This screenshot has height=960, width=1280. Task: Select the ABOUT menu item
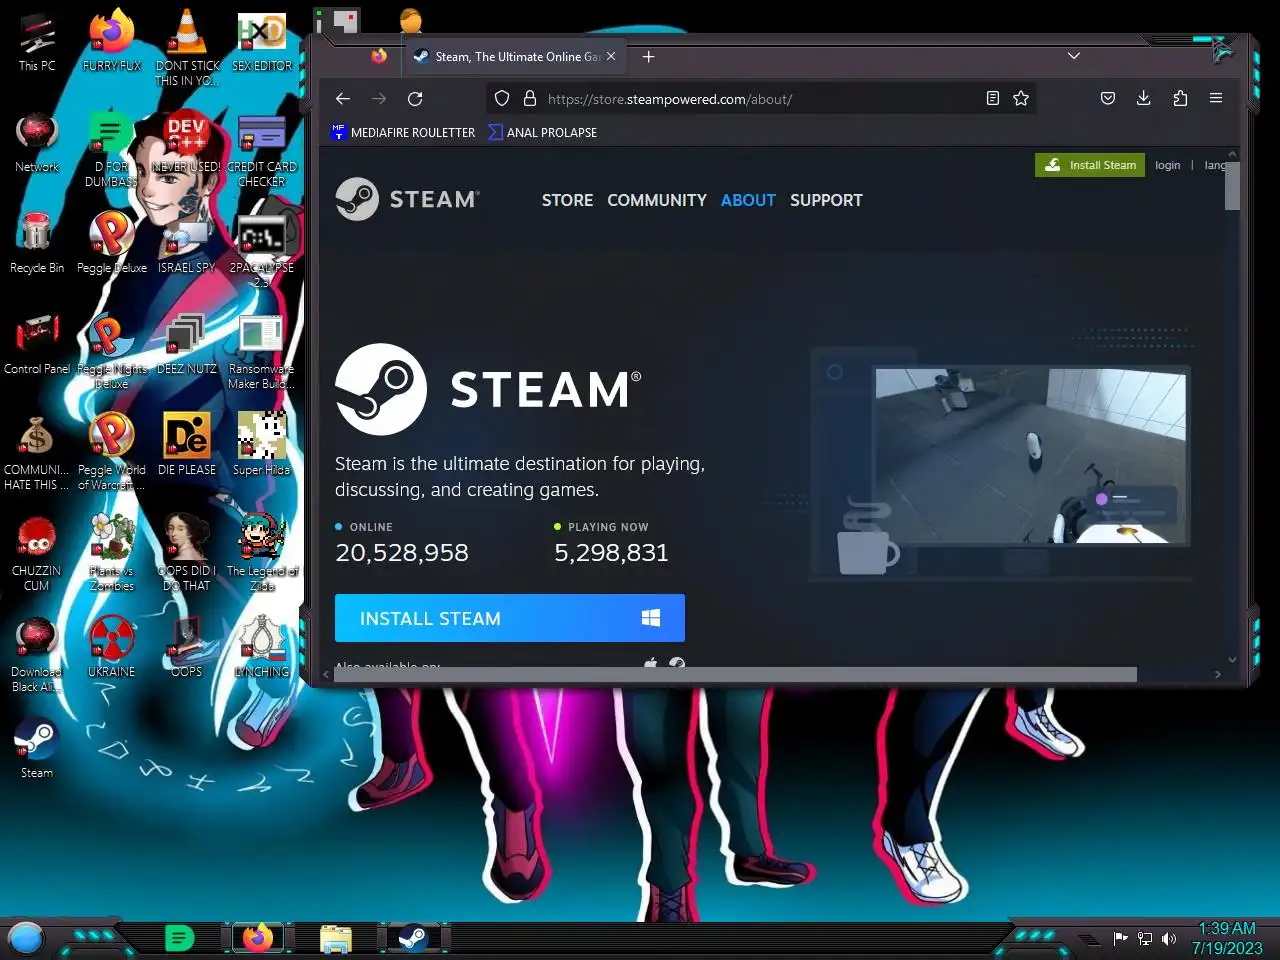point(748,200)
